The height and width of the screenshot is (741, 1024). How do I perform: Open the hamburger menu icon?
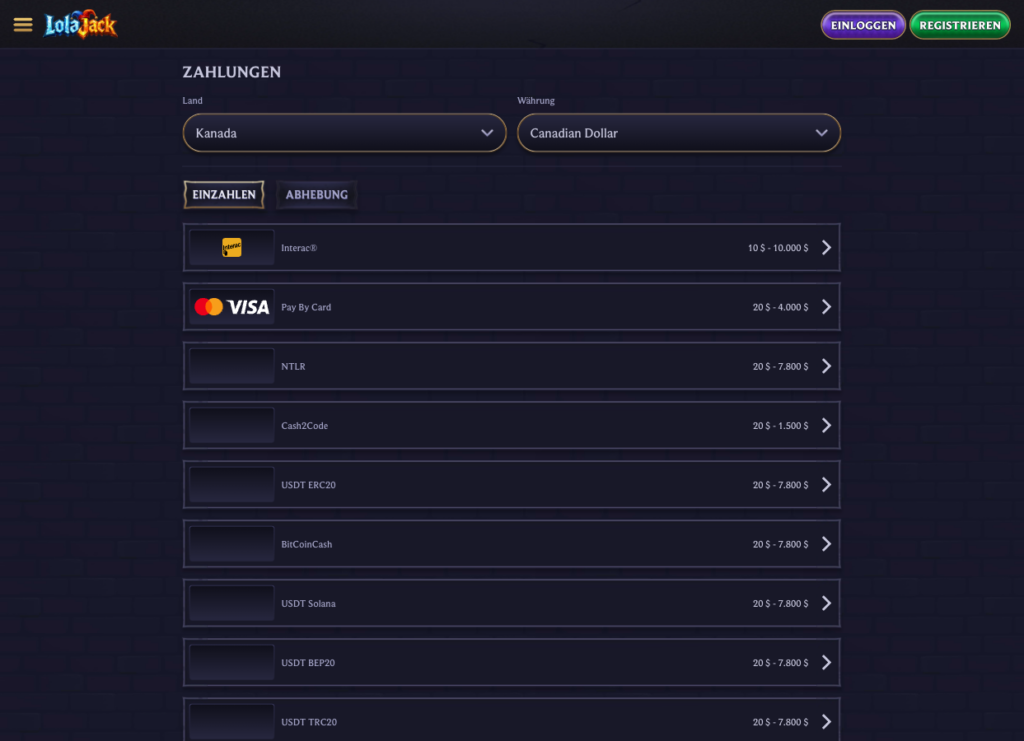point(23,25)
